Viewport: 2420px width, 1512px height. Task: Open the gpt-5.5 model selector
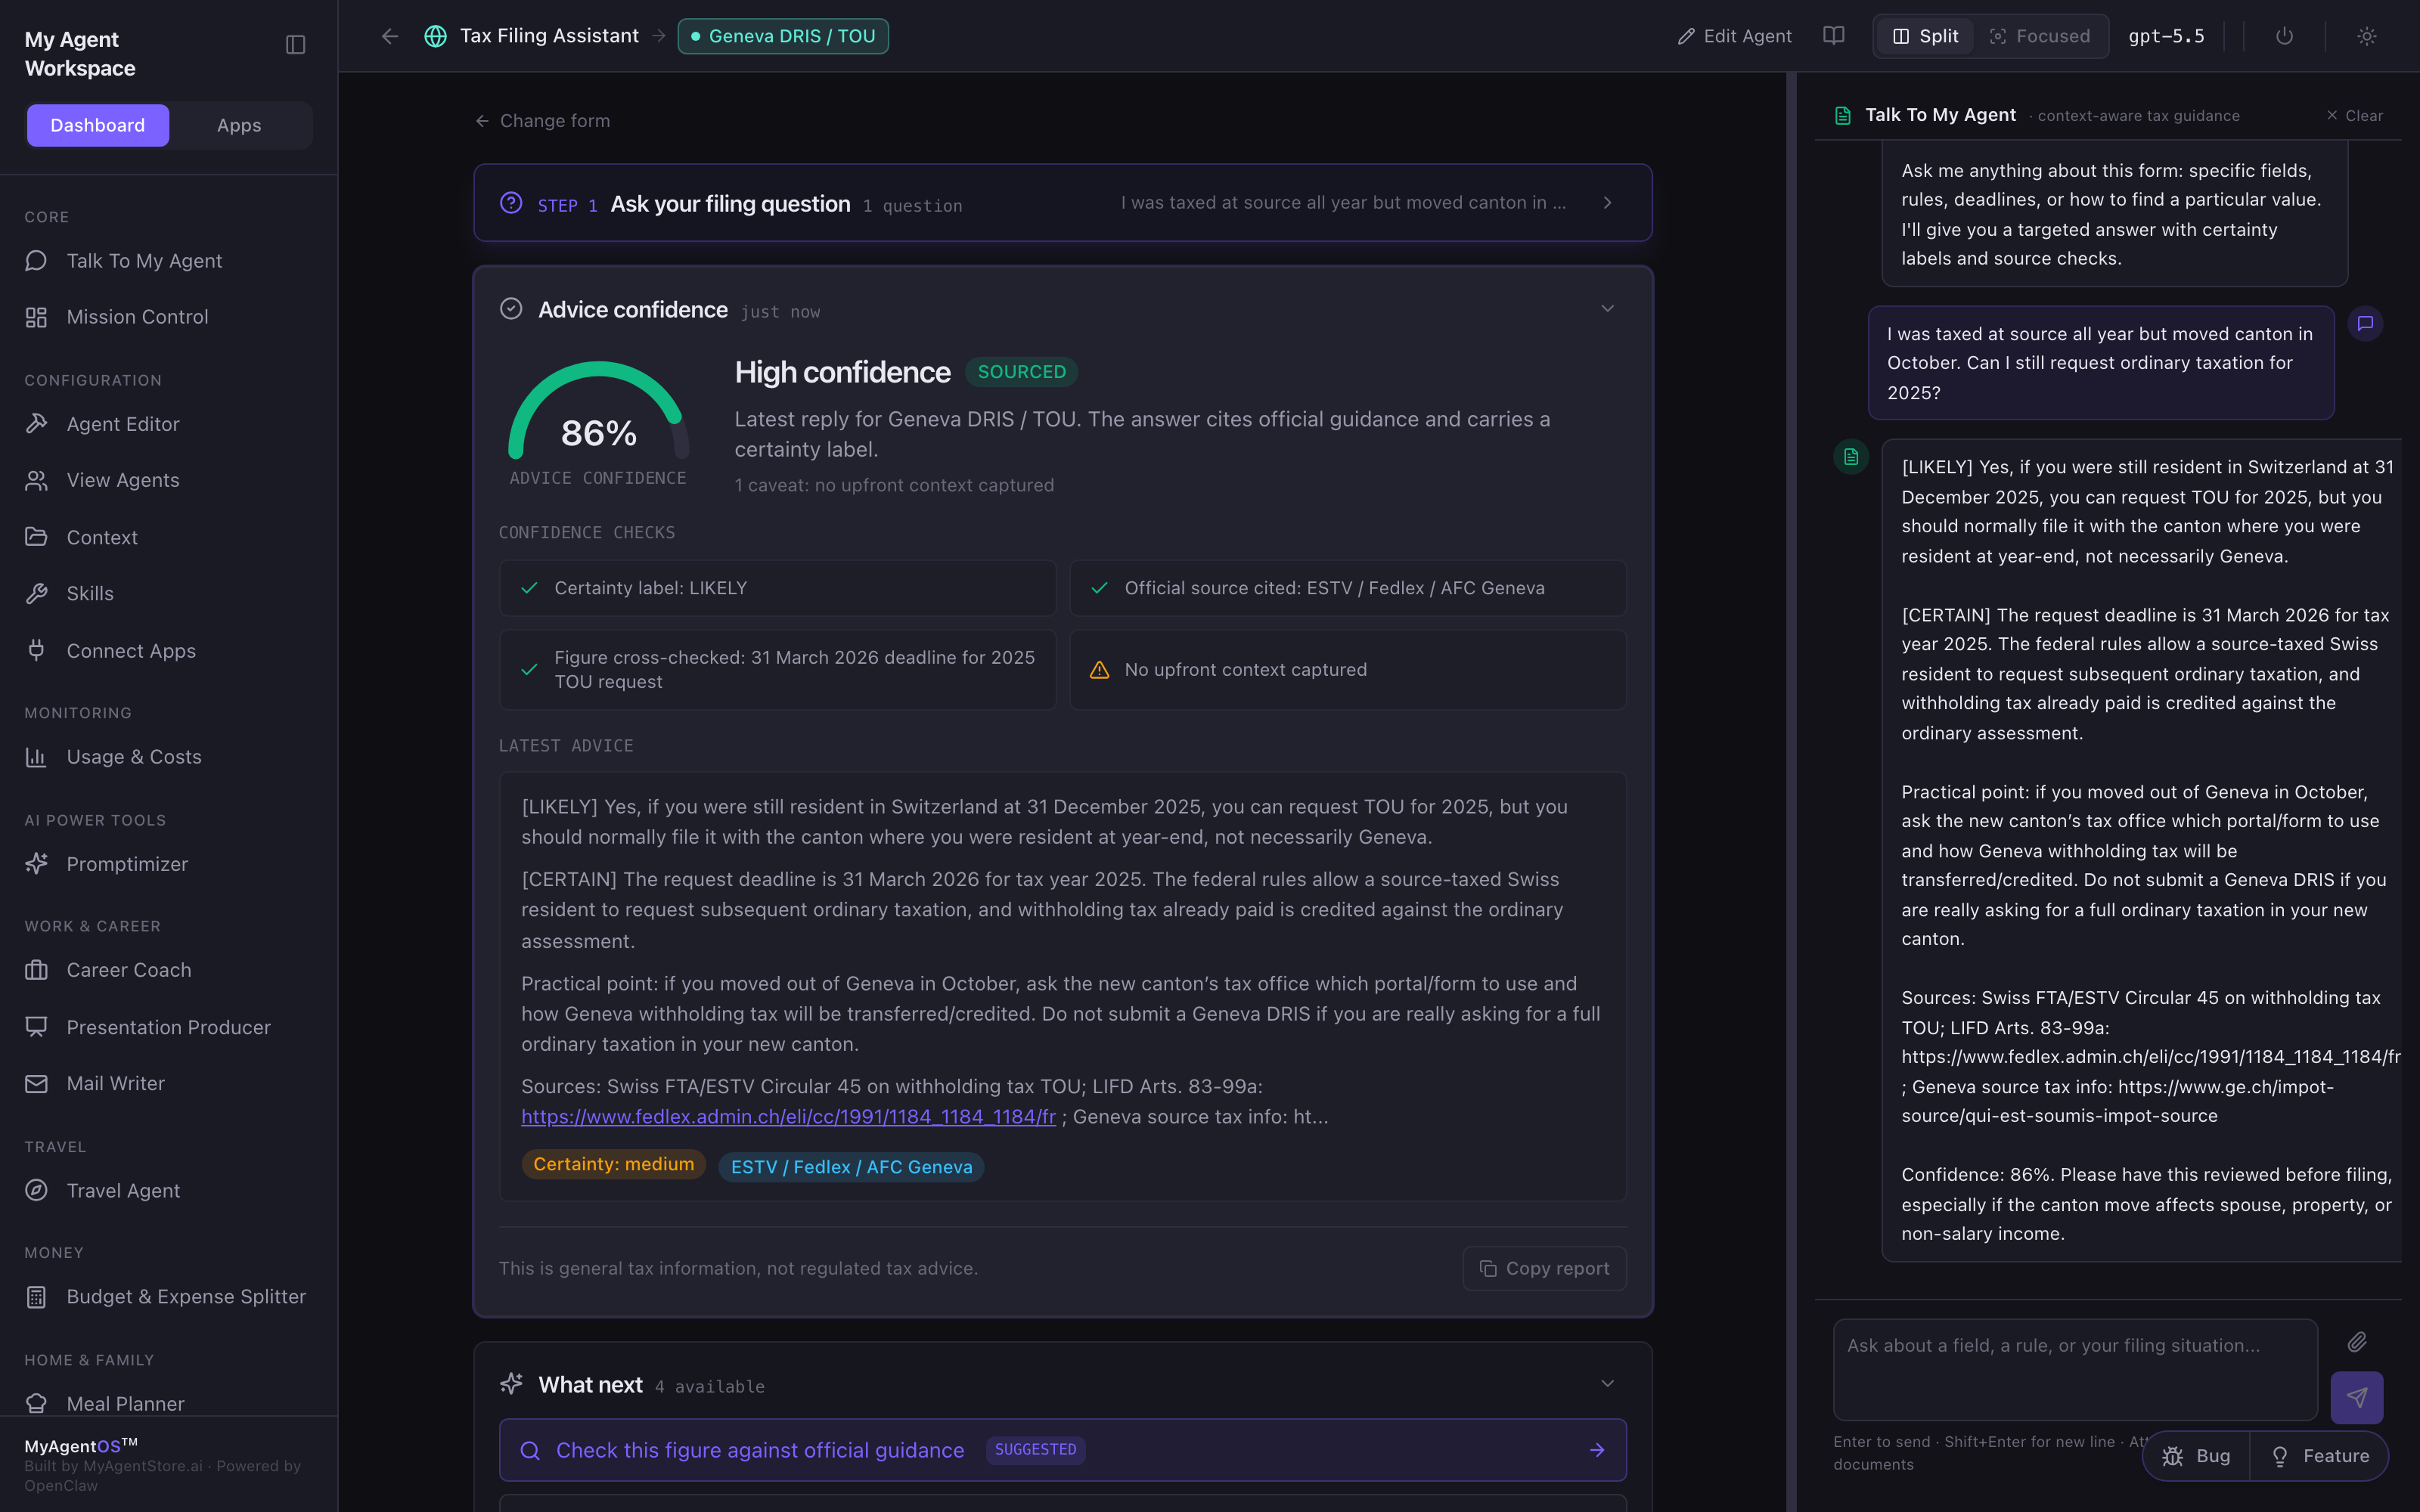coord(2166,36)
